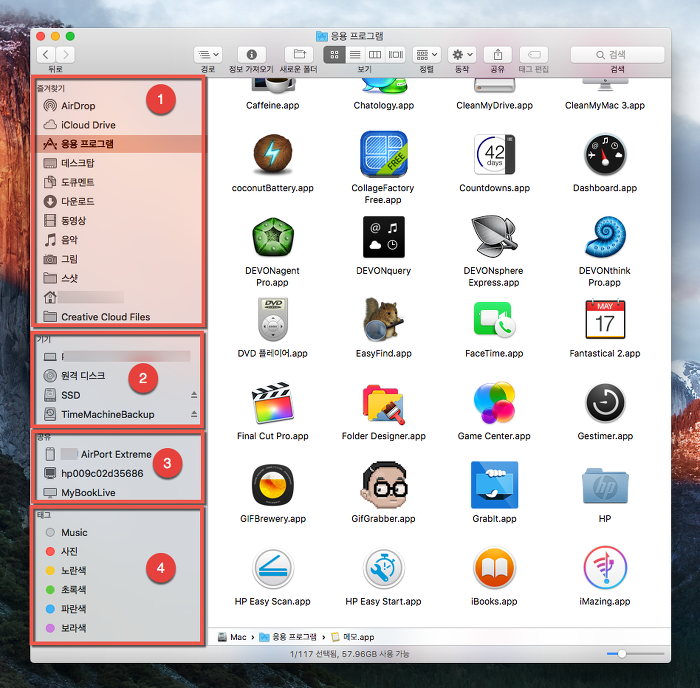The height and width of the screenshot is (688, 700).
Task: Switch to list view
Action: pos(355,54)
